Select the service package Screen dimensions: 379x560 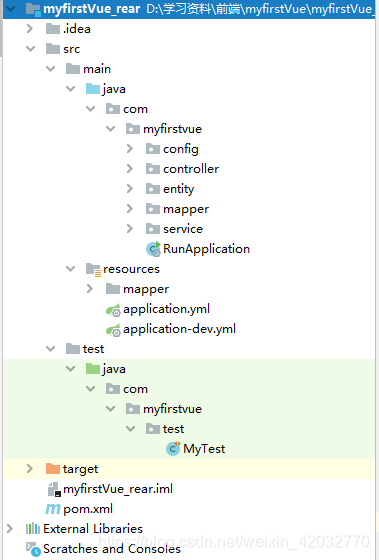click(183, 229)
